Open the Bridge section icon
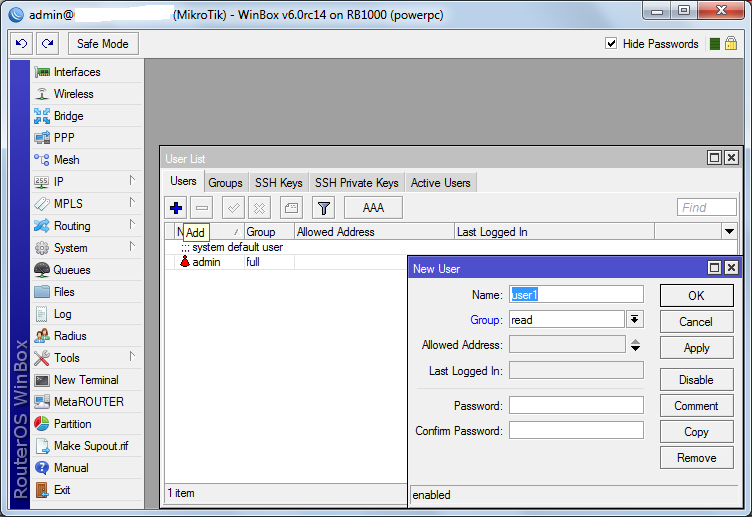Viewport: 752px width, 518px height. point(42,116)
